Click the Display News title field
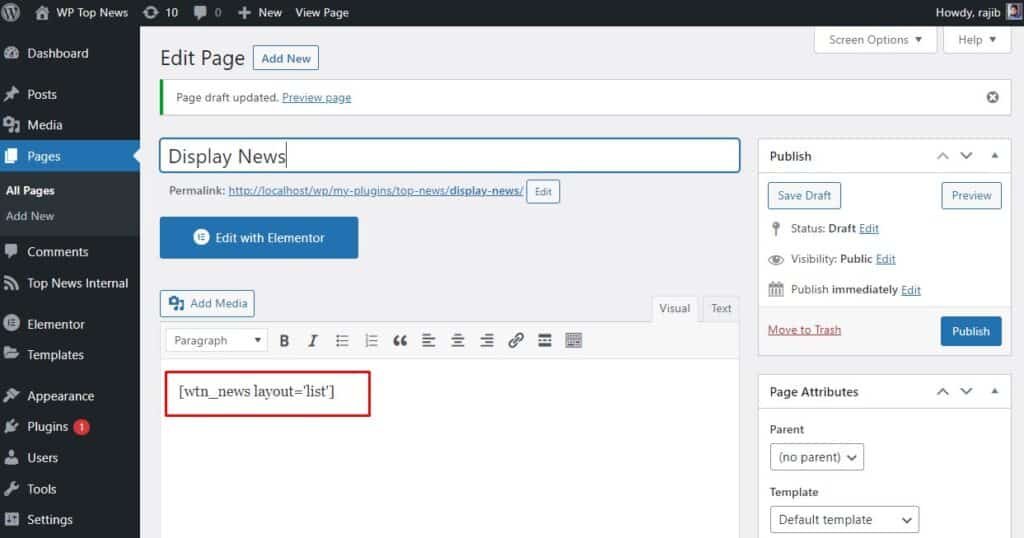 click(x=449, y=156)
